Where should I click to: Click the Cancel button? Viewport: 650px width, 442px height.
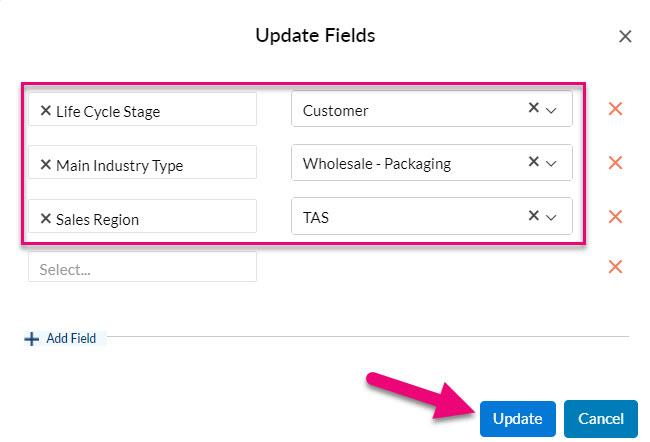click(x=601, y=419)
